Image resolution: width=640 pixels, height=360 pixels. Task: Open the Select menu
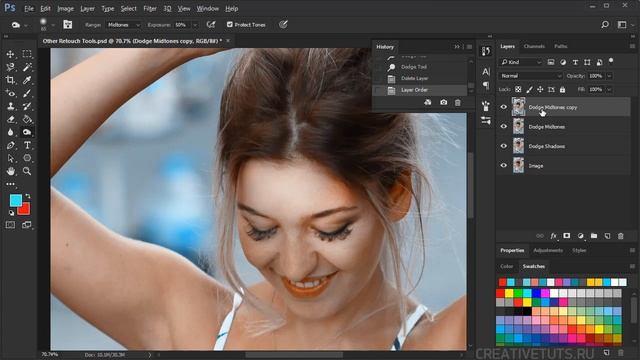click(x=128, y=8)
